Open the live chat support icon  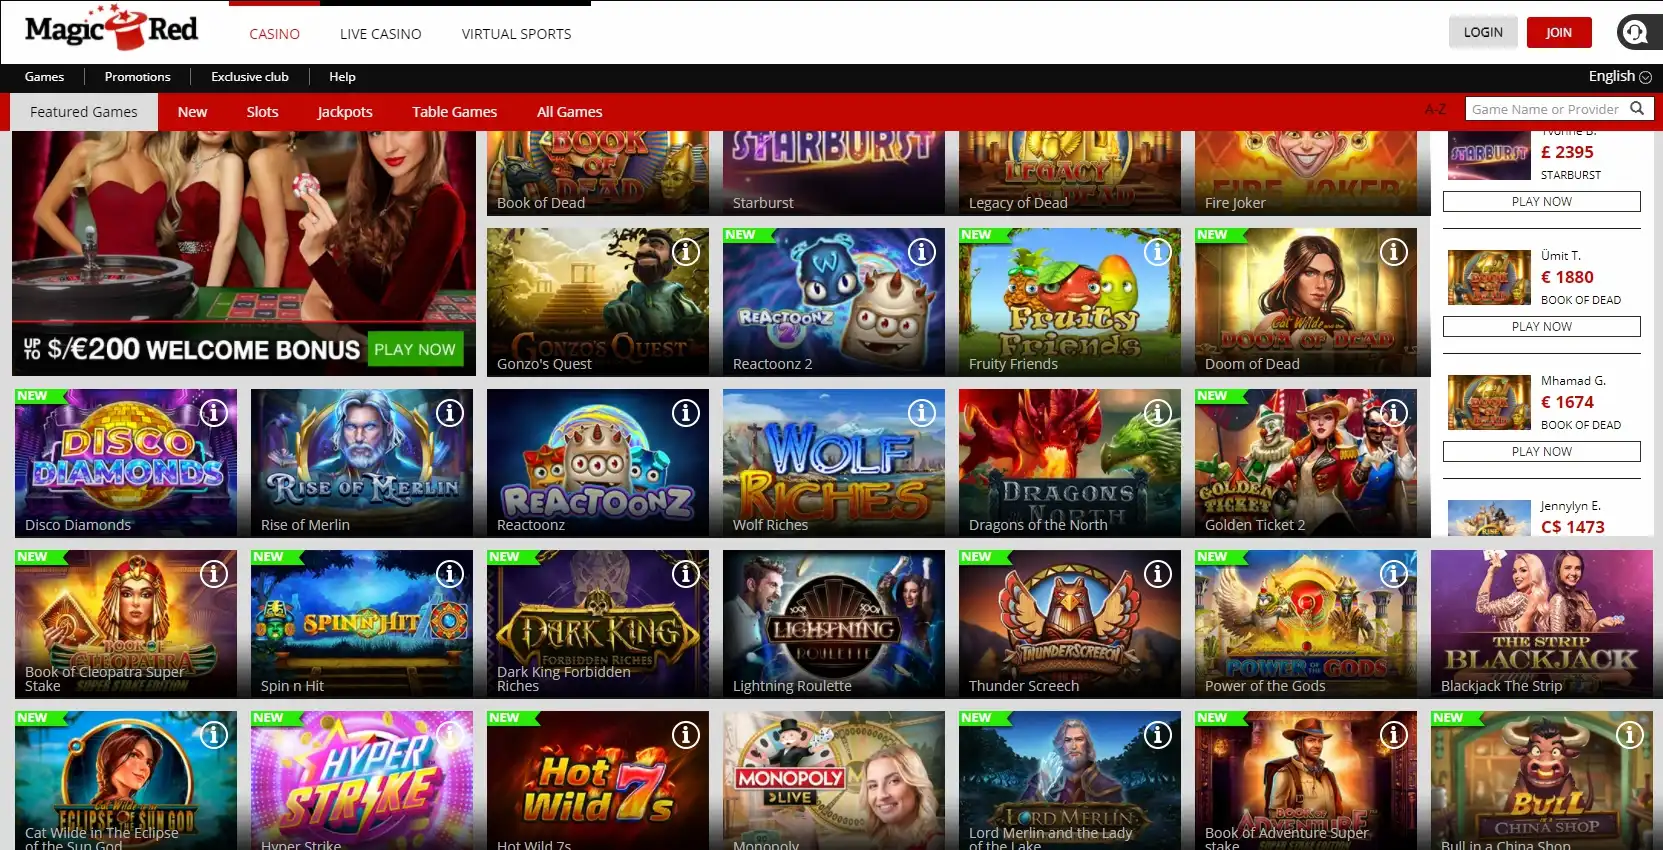(1636, 33)
